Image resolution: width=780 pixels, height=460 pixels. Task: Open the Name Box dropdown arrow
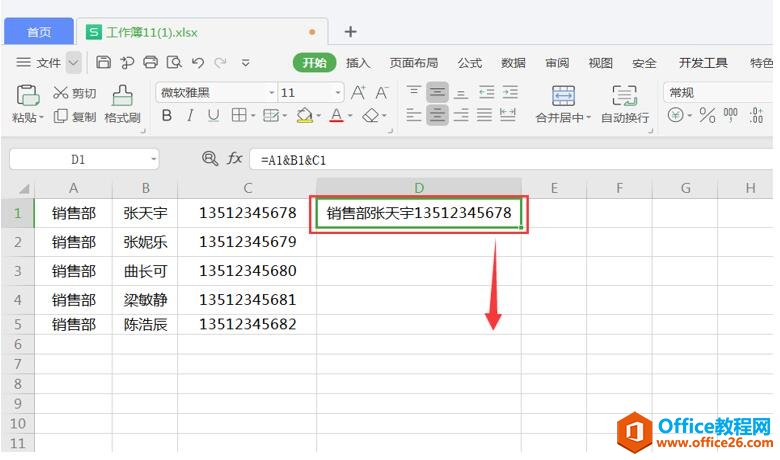154,160
